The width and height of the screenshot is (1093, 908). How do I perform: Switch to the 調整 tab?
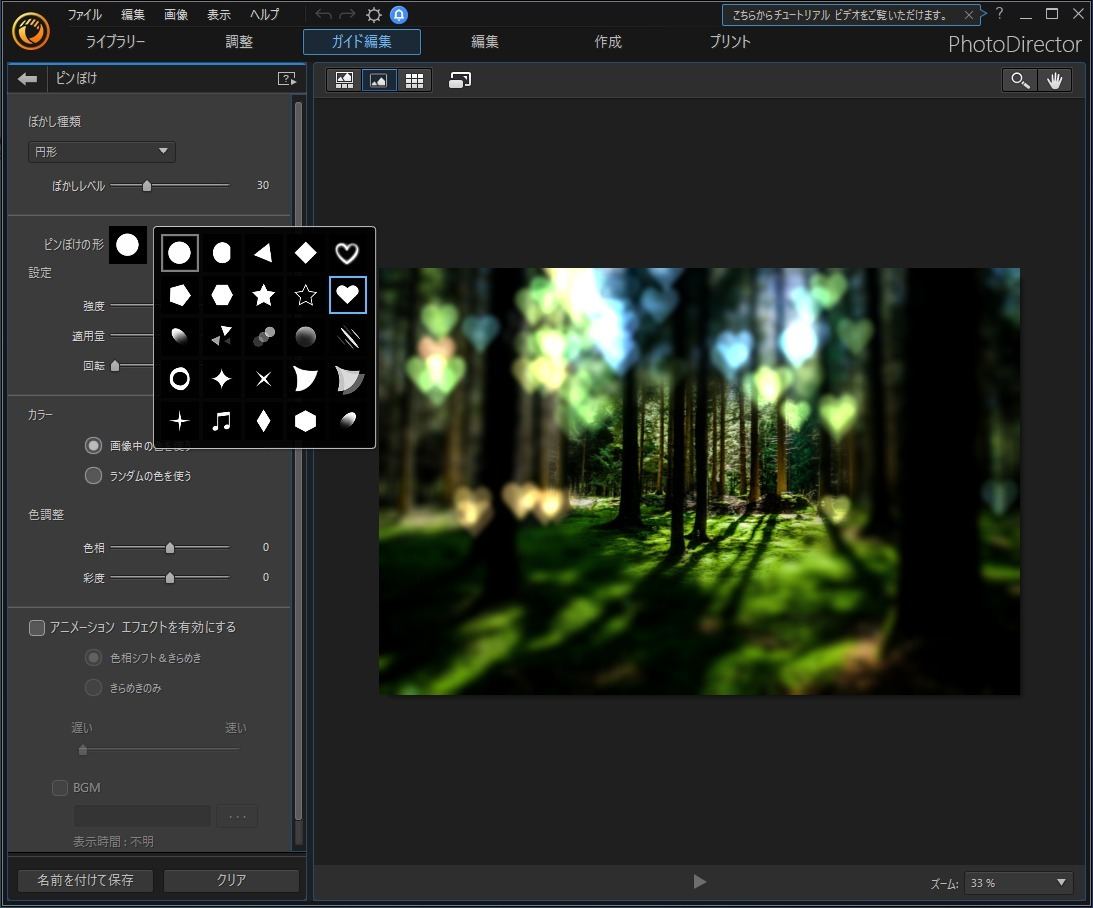pyautogui.click(x=238, y=42)
